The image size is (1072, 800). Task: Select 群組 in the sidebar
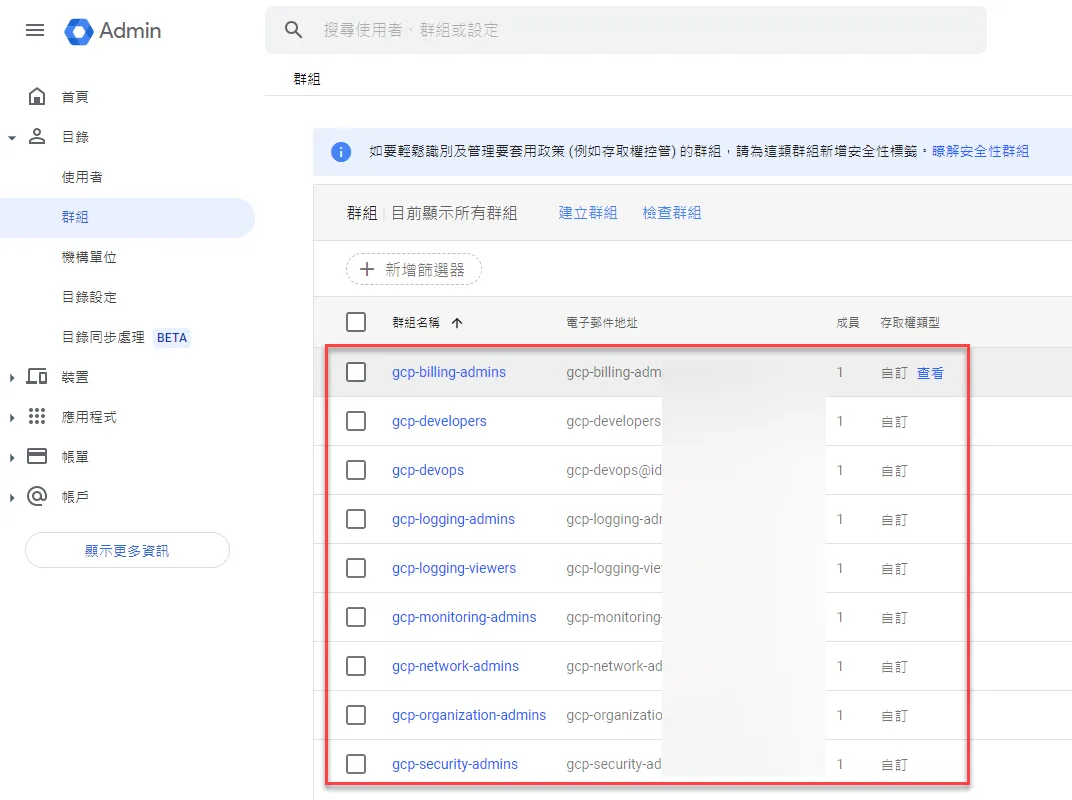127,217
